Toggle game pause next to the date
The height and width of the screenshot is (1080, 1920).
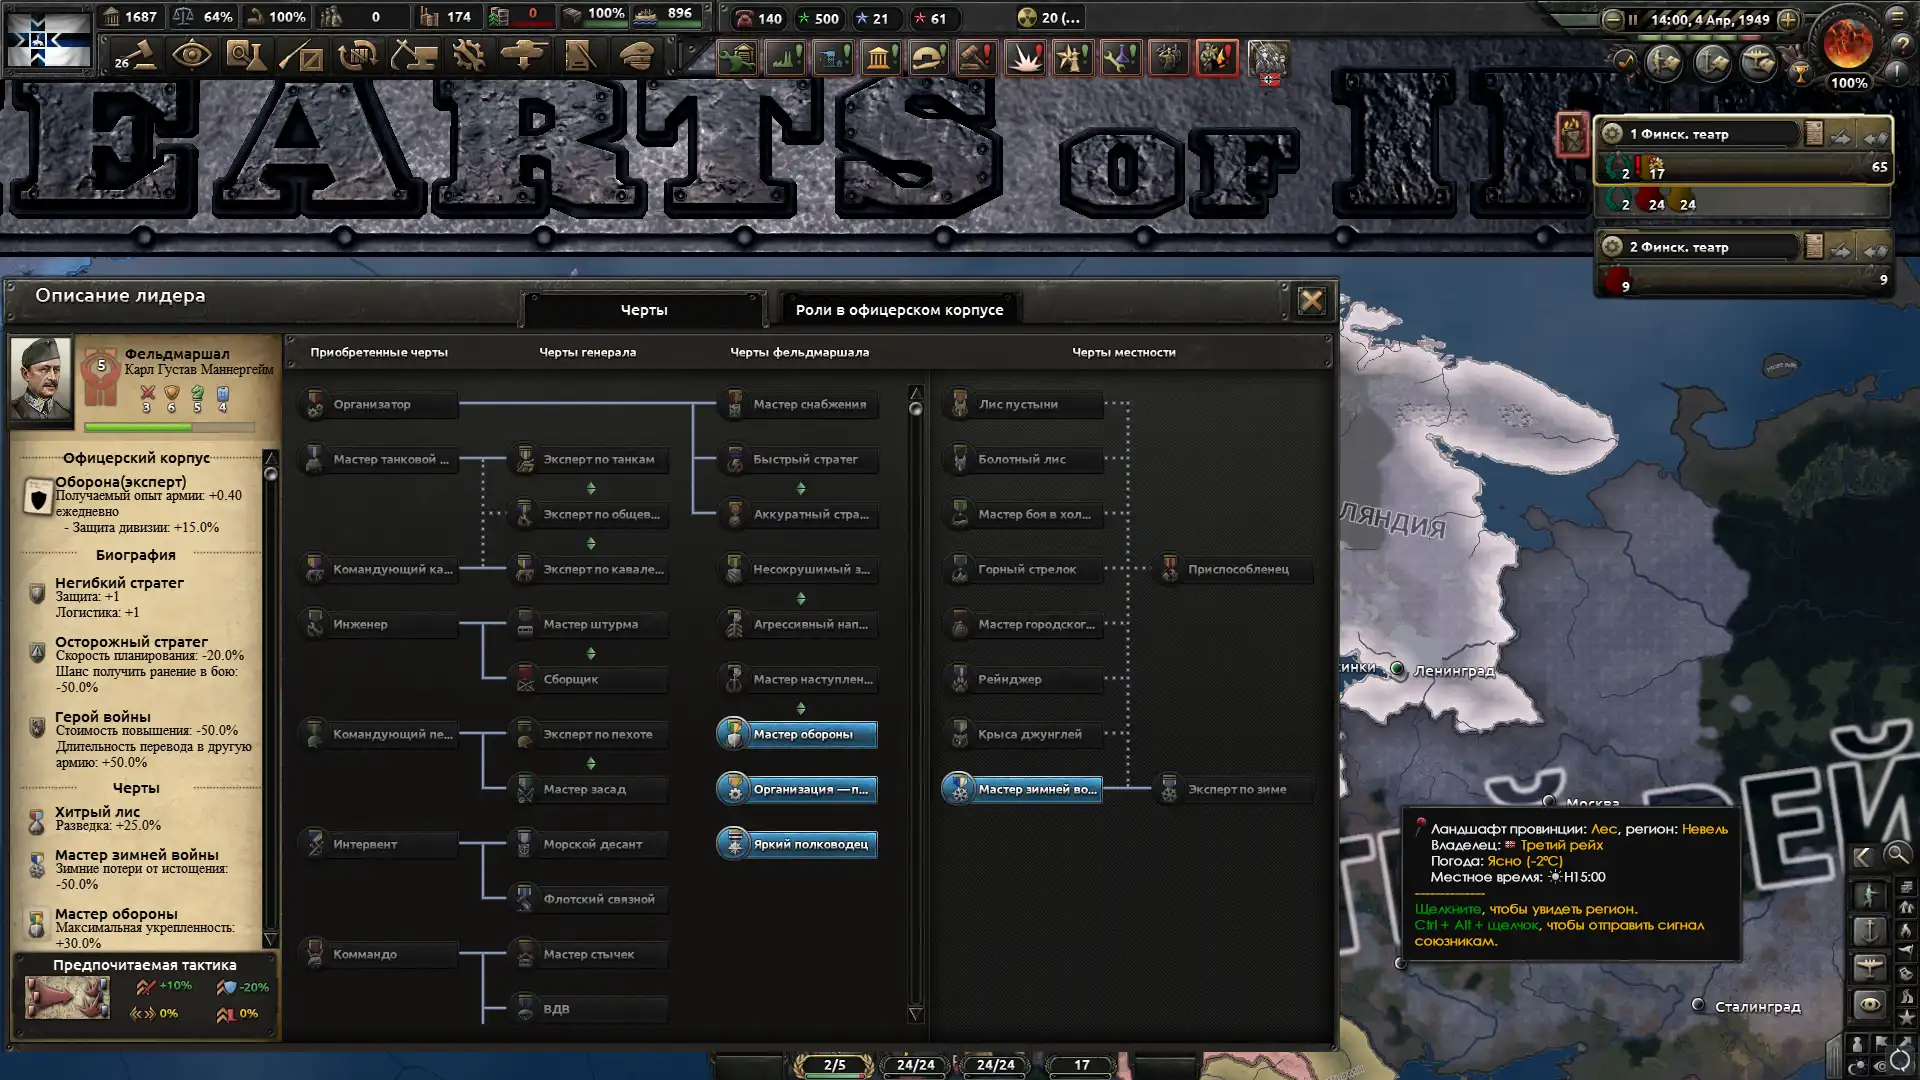pyautogui.click(x=1633, y=19)
